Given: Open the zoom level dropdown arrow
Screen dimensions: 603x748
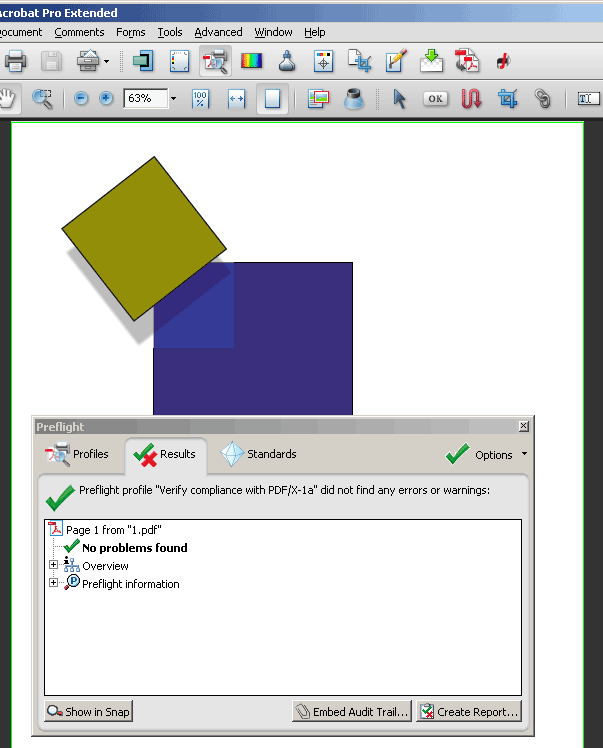Looking at the screenshot, I should pyautogui.click(x=174, y=99).
